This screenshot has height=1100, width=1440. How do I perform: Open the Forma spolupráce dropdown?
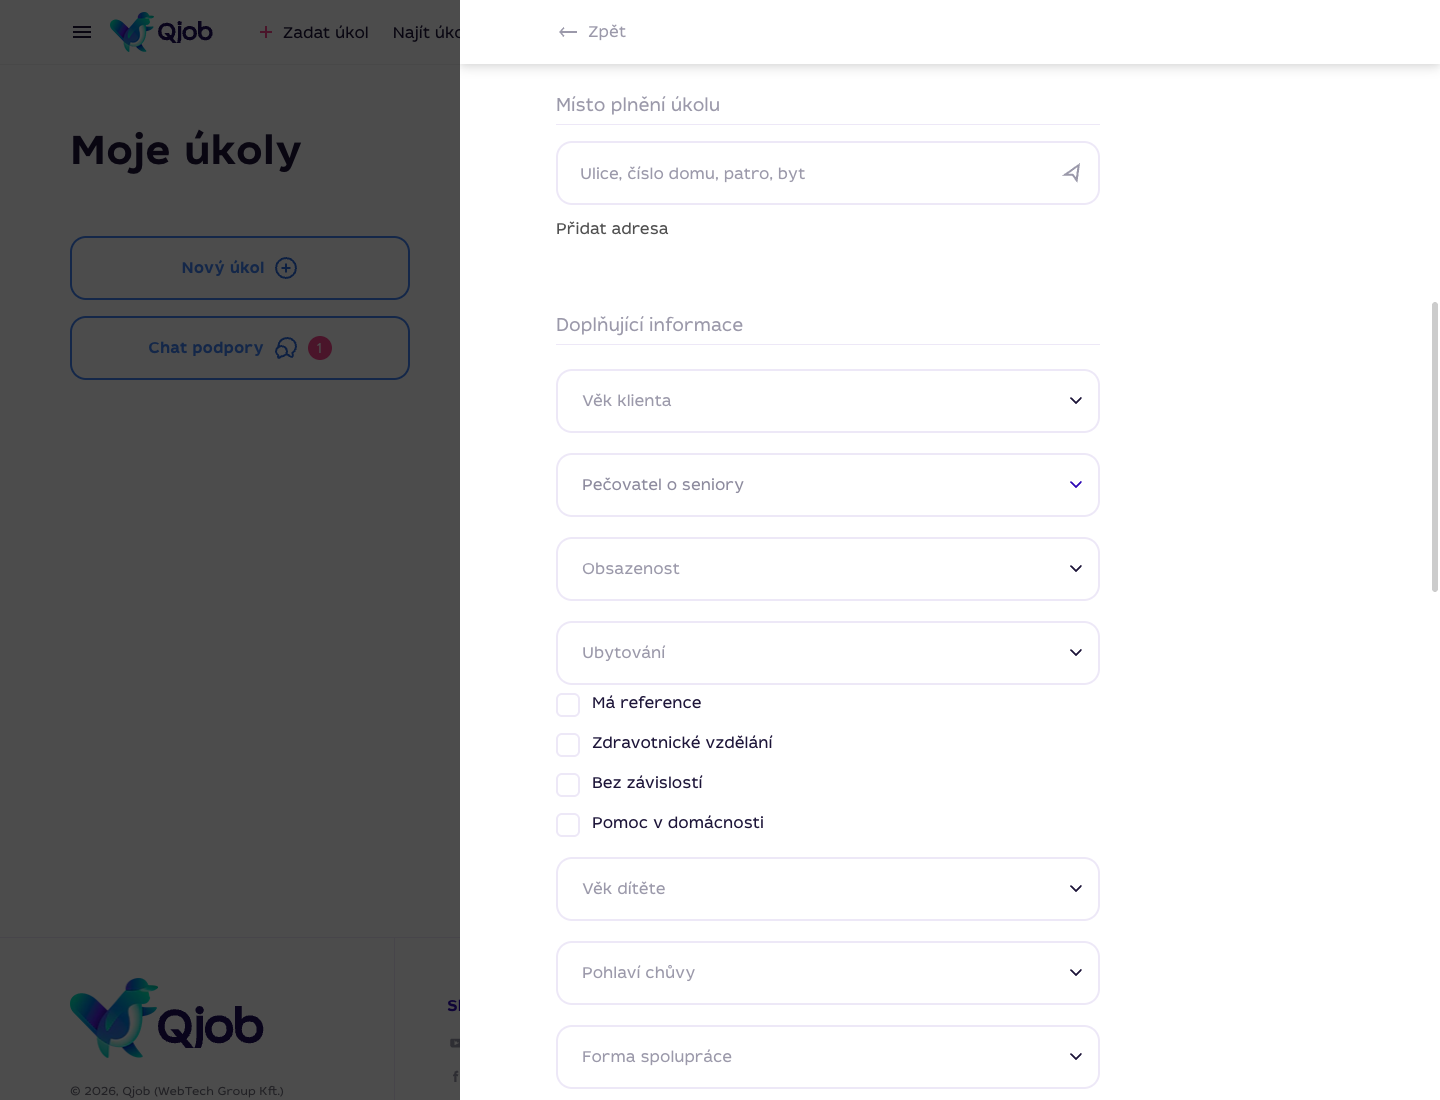pyautogui.click(x=828, y=1057)
